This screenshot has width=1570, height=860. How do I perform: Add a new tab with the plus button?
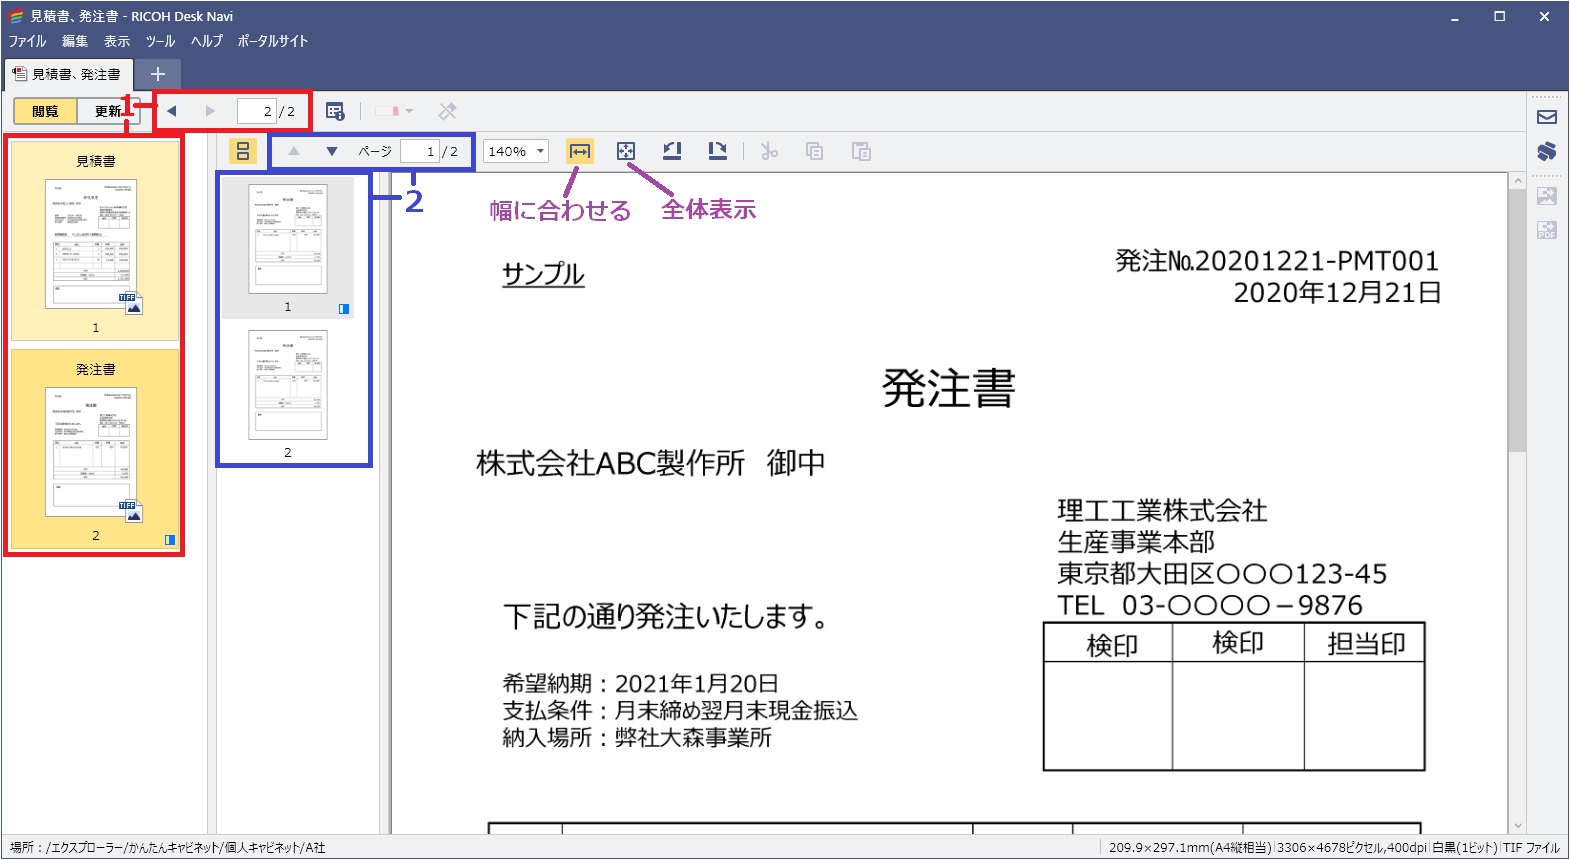click(157, 74)
